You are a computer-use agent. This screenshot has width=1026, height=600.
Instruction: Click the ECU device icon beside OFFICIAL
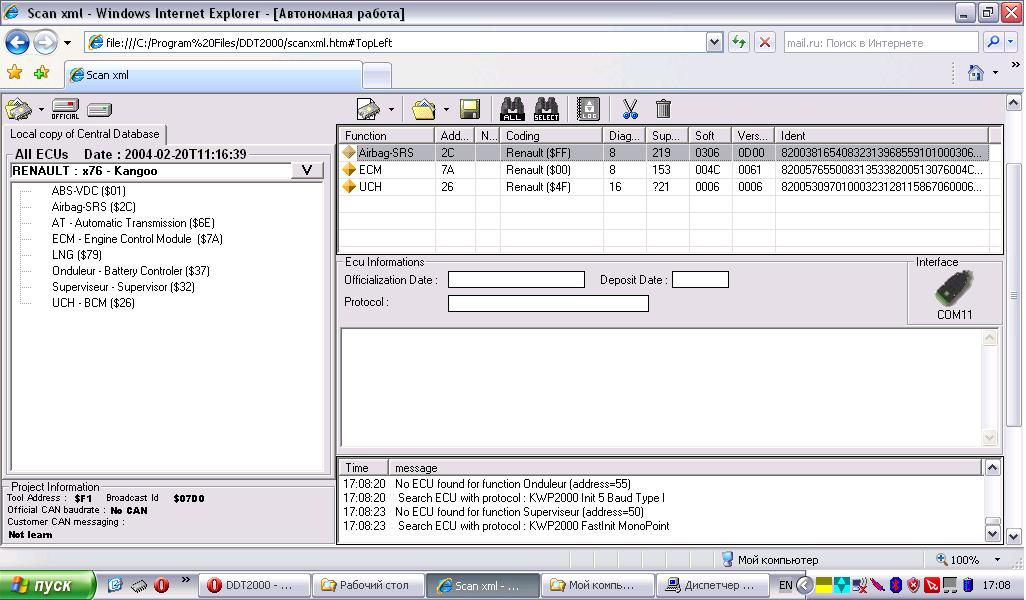coord(99,109)
